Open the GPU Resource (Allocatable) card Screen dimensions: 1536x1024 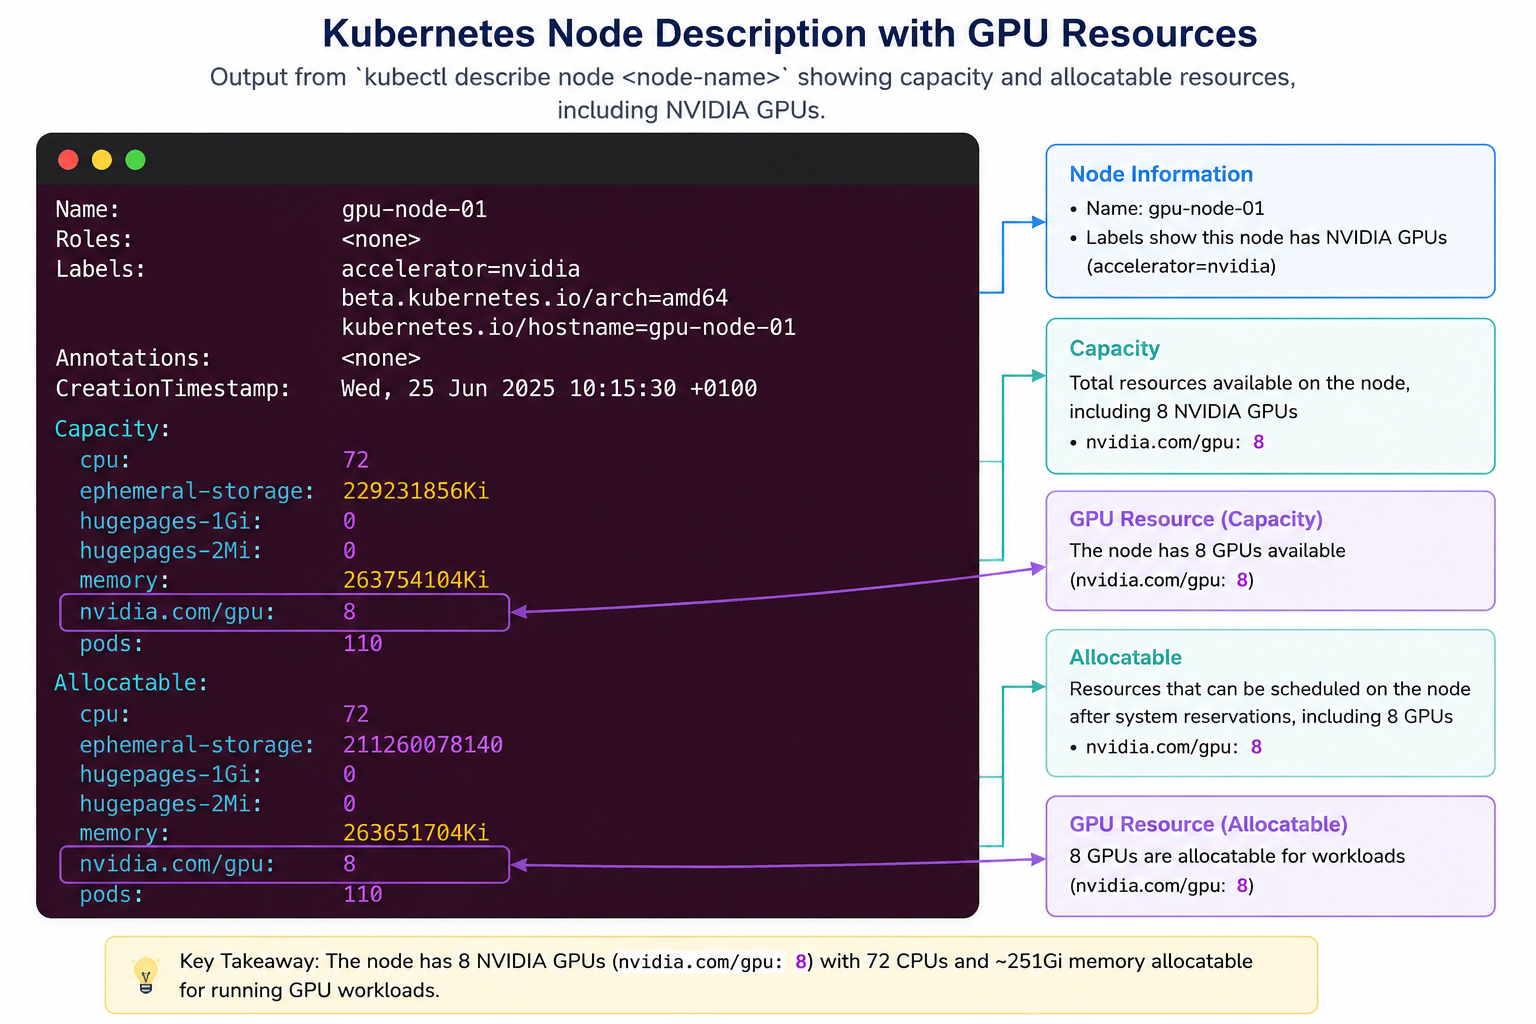[1270, 856]
